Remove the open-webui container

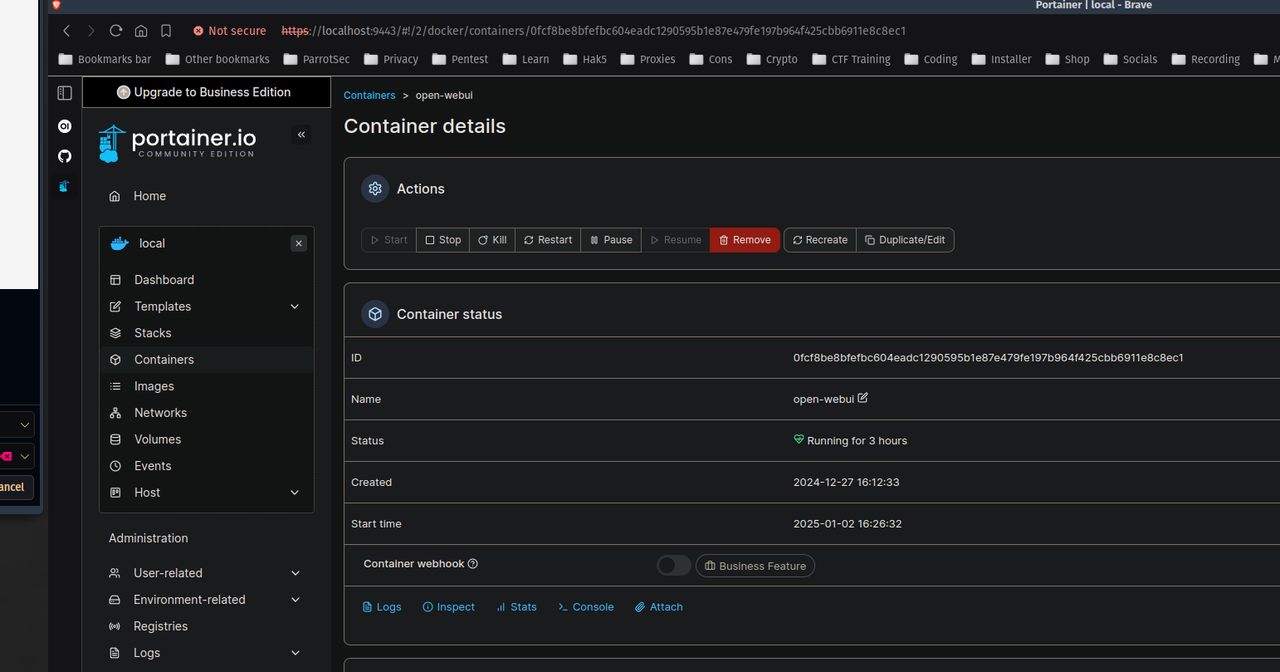point(745,240)
